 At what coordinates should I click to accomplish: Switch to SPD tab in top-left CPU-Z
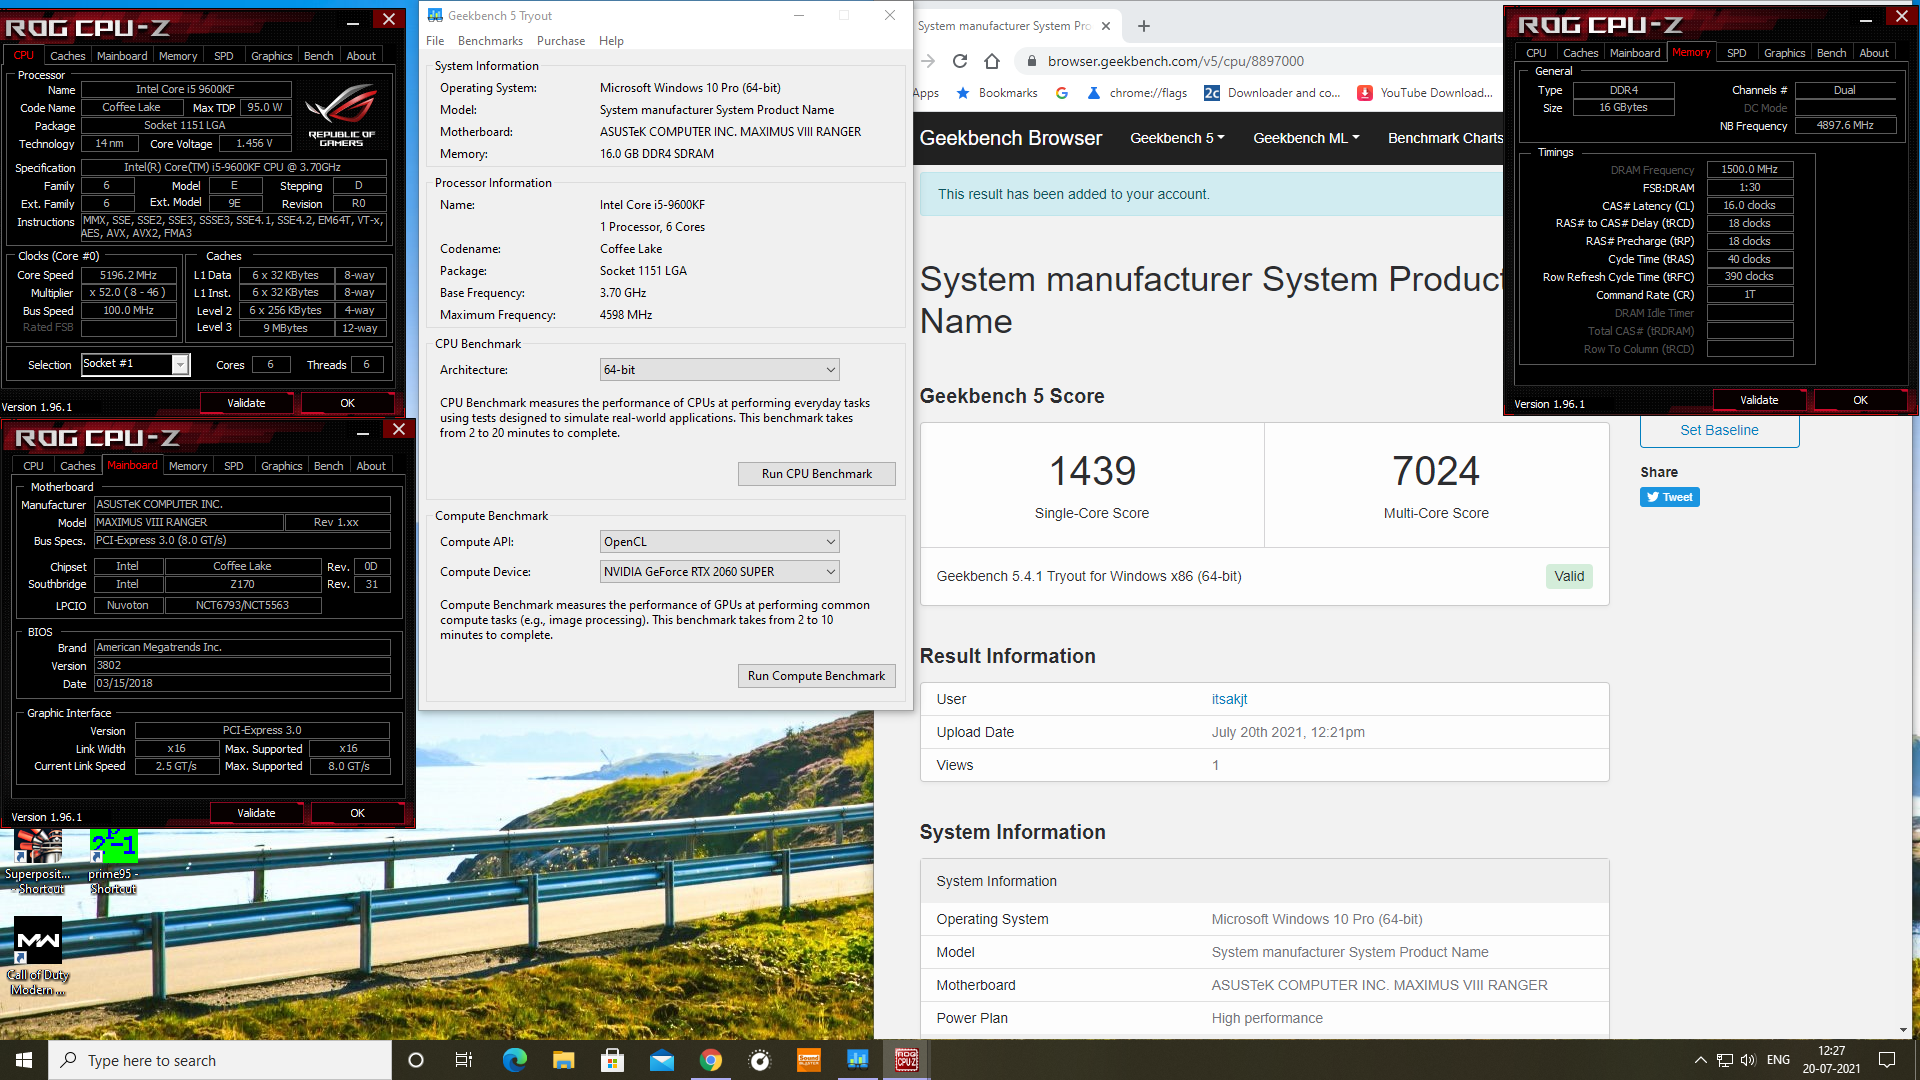224,56
